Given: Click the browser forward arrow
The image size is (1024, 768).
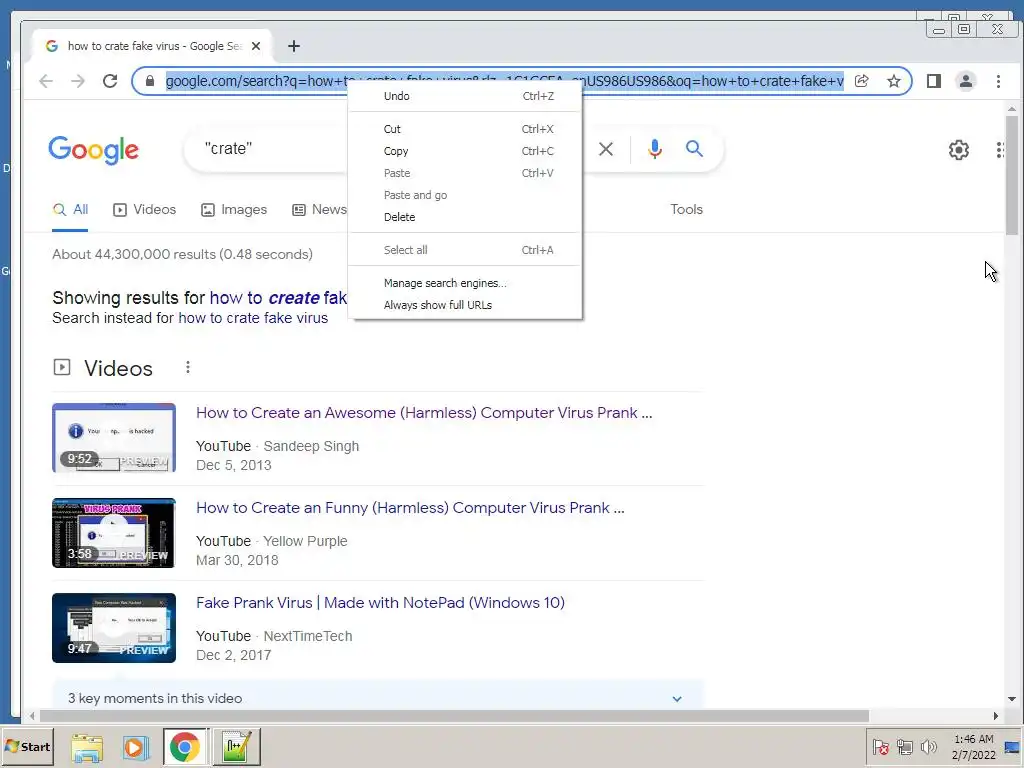Looking at the screenshot, I should tap(78, 81).
